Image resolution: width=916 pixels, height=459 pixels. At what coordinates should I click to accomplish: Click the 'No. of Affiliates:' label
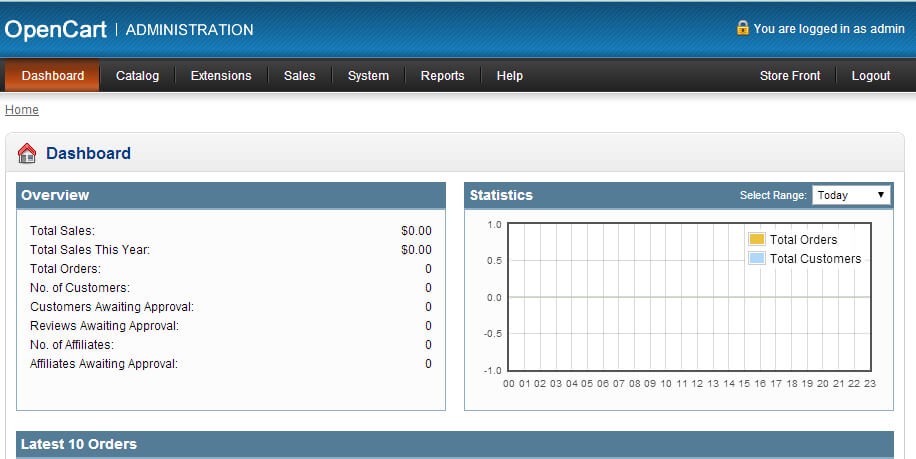72,345
